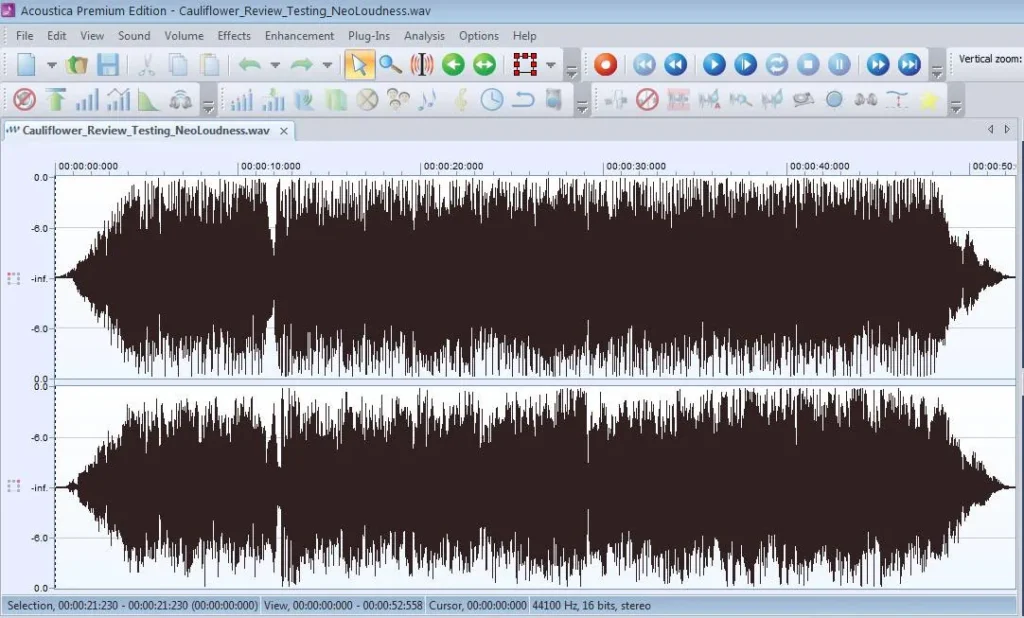Click the red dotted selection rectangle icon
The width and height of the screenshot is (1024, 618).
(x=525, y=65)
